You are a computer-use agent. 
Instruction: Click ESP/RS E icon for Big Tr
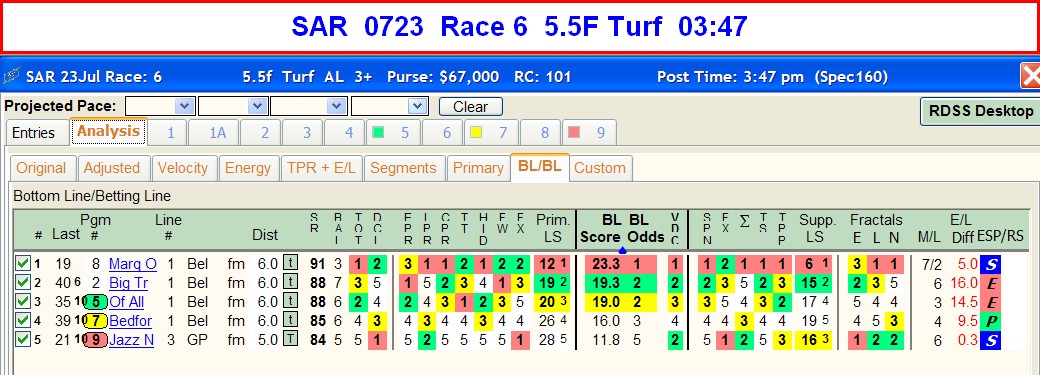click(x=990, y=283)
